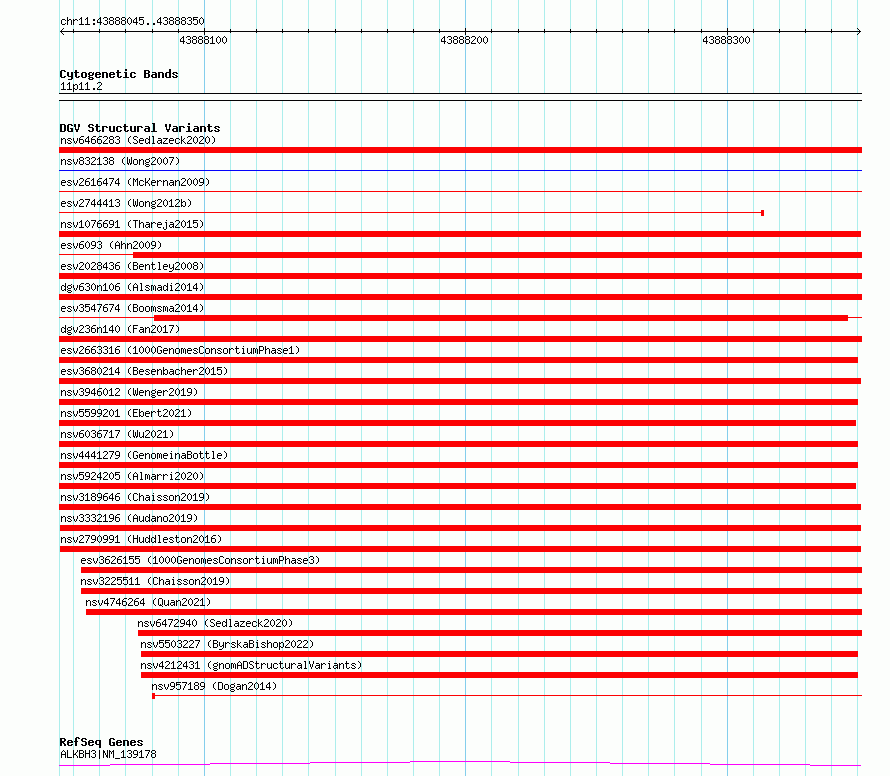Viewport: 890px width, 776px height.
Task: Click the ALKBH3|NM_139178 gene label
Action: 108,754
